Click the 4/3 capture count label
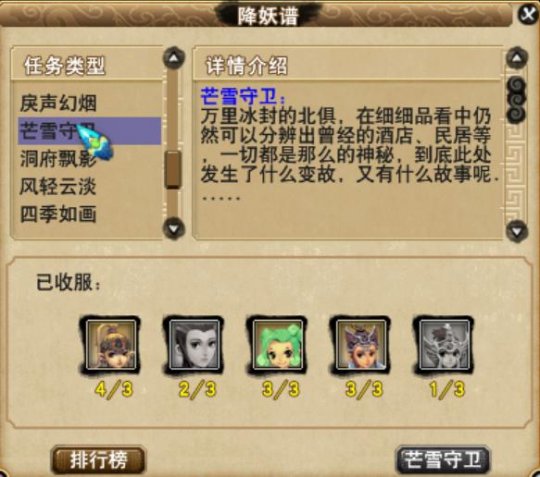The width and height of the screenshot is (540, 477). tap(114, 390)
